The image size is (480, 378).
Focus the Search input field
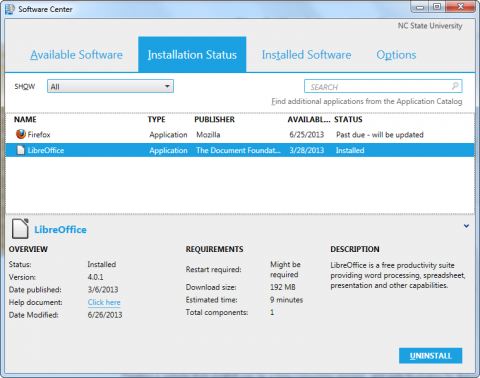click(383, 86)
